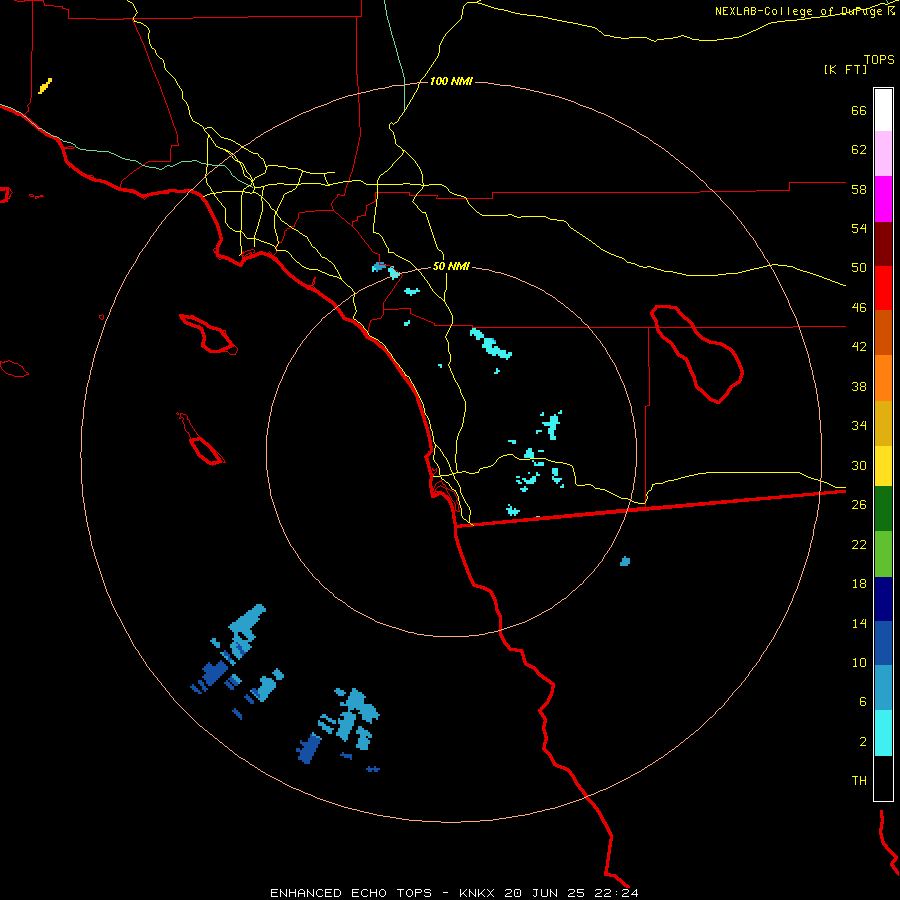Click the yellow radar echo on the map

45,86
